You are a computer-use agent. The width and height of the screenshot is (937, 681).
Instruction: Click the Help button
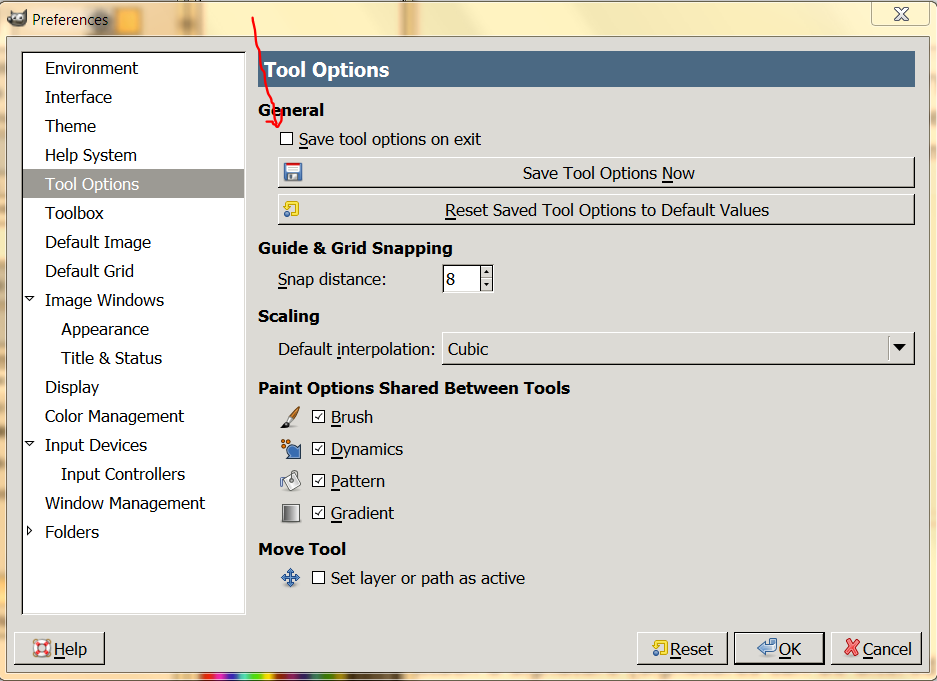(59, 648)
